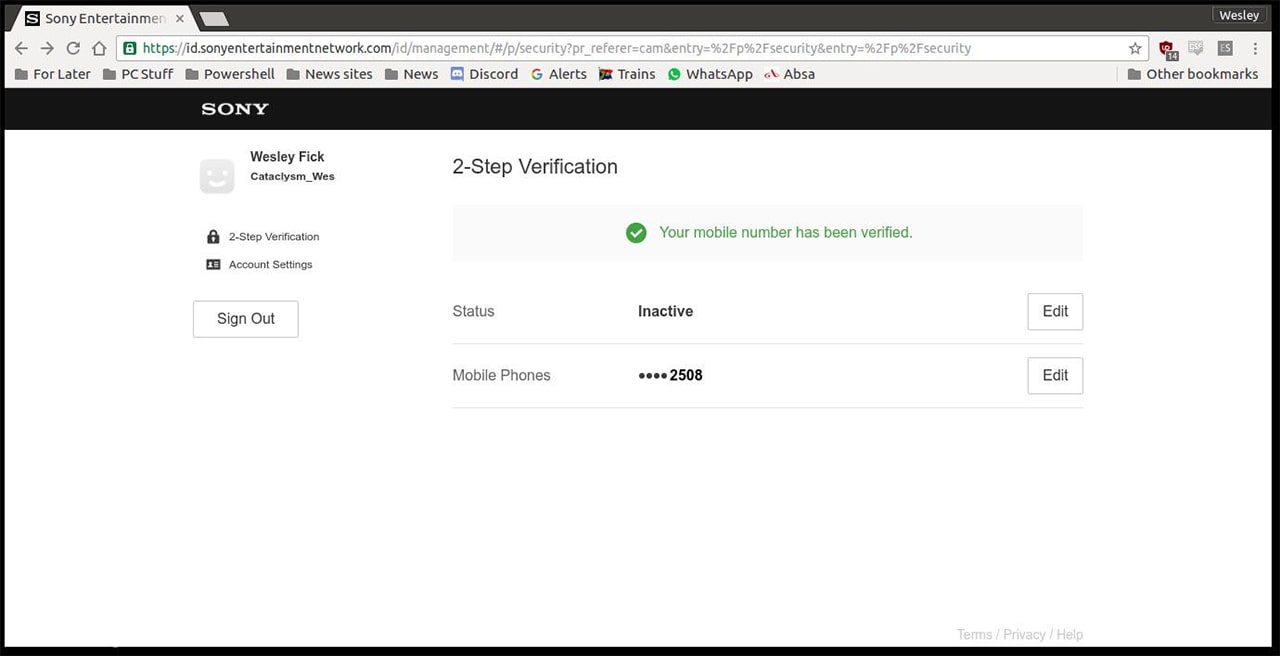This screenshot has width=1280, height=656.
Task: Click the secure padlock icon in address bar
Action: (x=129, y=48)
